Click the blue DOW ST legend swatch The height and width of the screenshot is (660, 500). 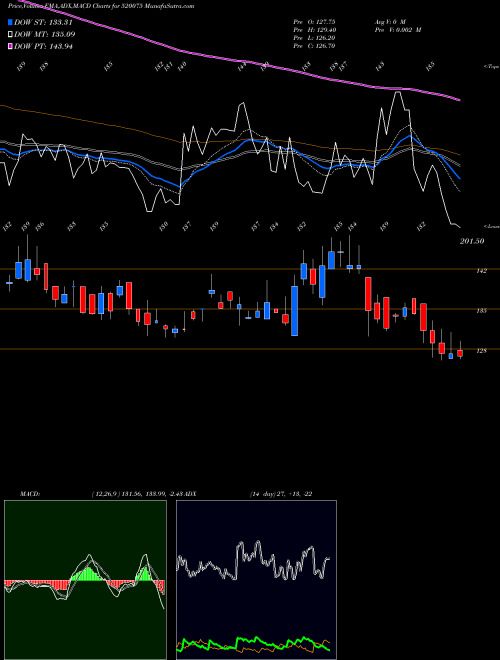[x=10, y=22]
